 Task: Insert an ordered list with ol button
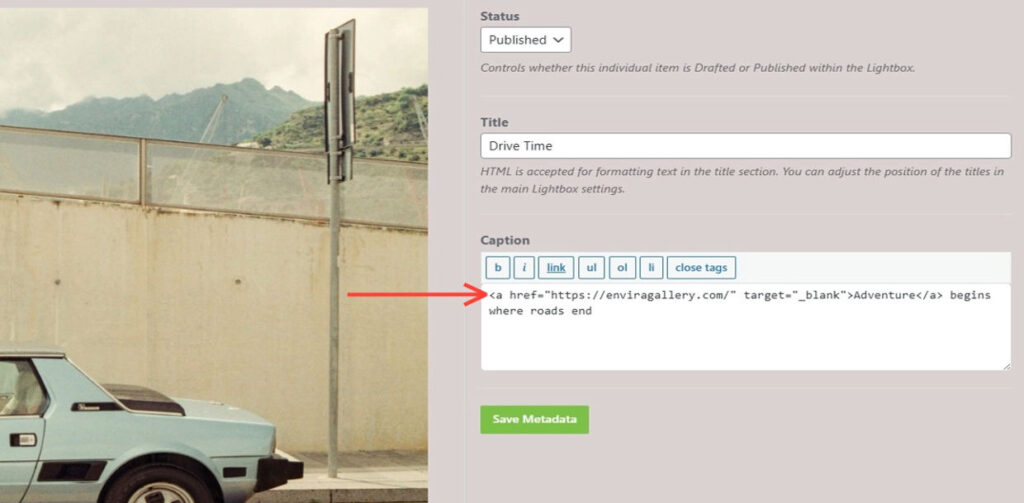coord(621,268)
